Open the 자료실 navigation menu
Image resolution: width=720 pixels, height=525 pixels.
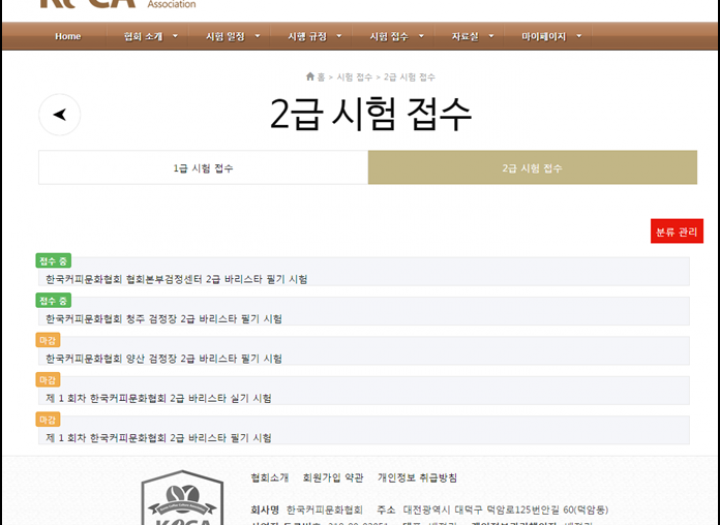[x=474, y=37]
